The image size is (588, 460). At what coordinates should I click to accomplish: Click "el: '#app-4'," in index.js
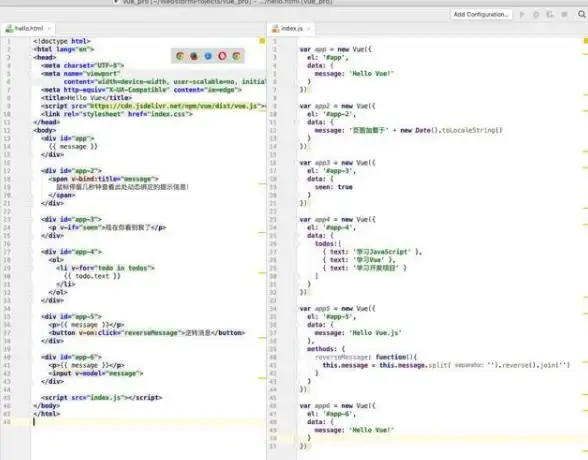(332, 228)
